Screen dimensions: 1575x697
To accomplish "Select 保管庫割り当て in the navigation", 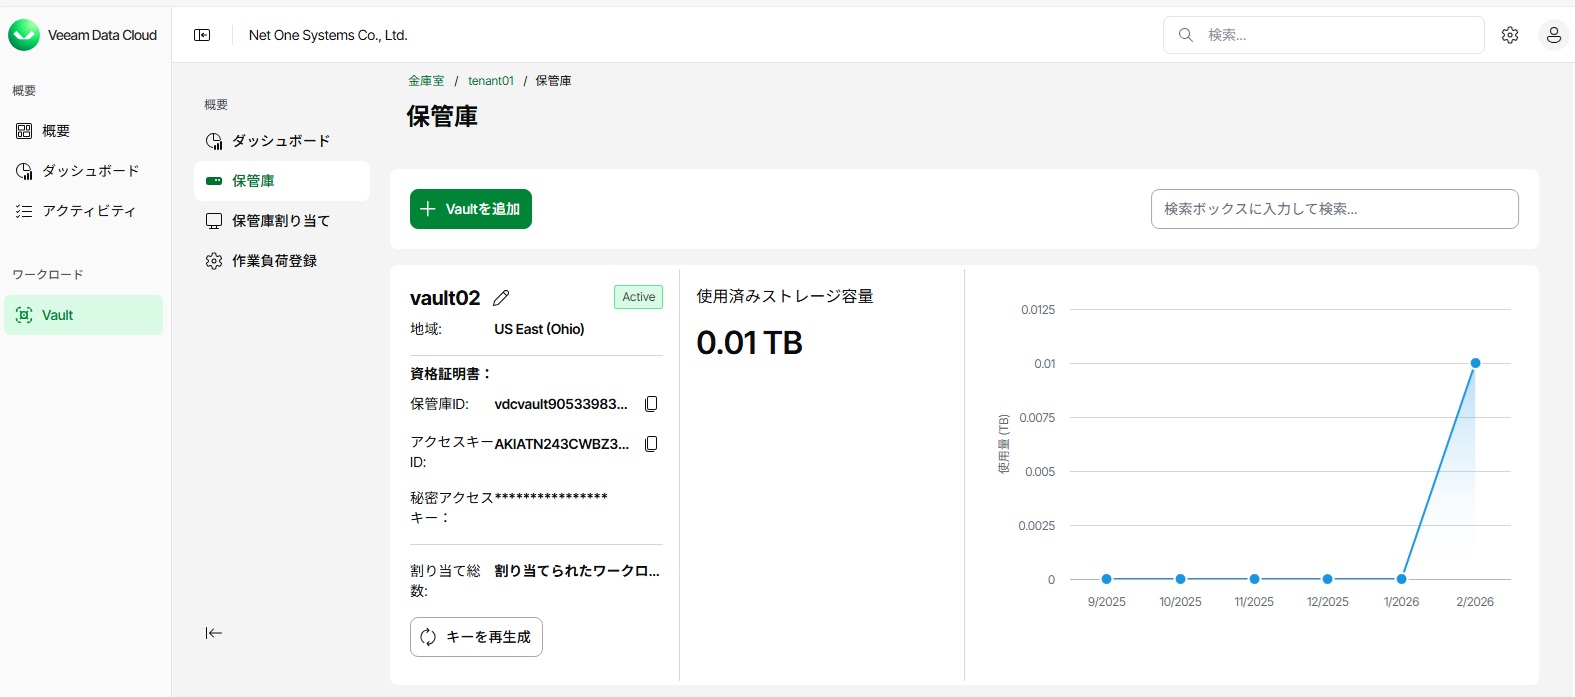I will (x=280, y=221).
